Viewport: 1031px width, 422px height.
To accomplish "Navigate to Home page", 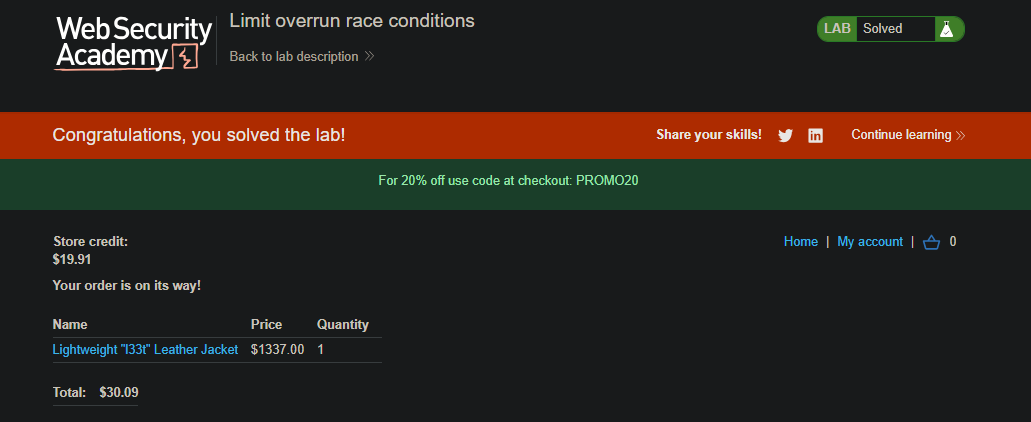I will coord(801,242).
